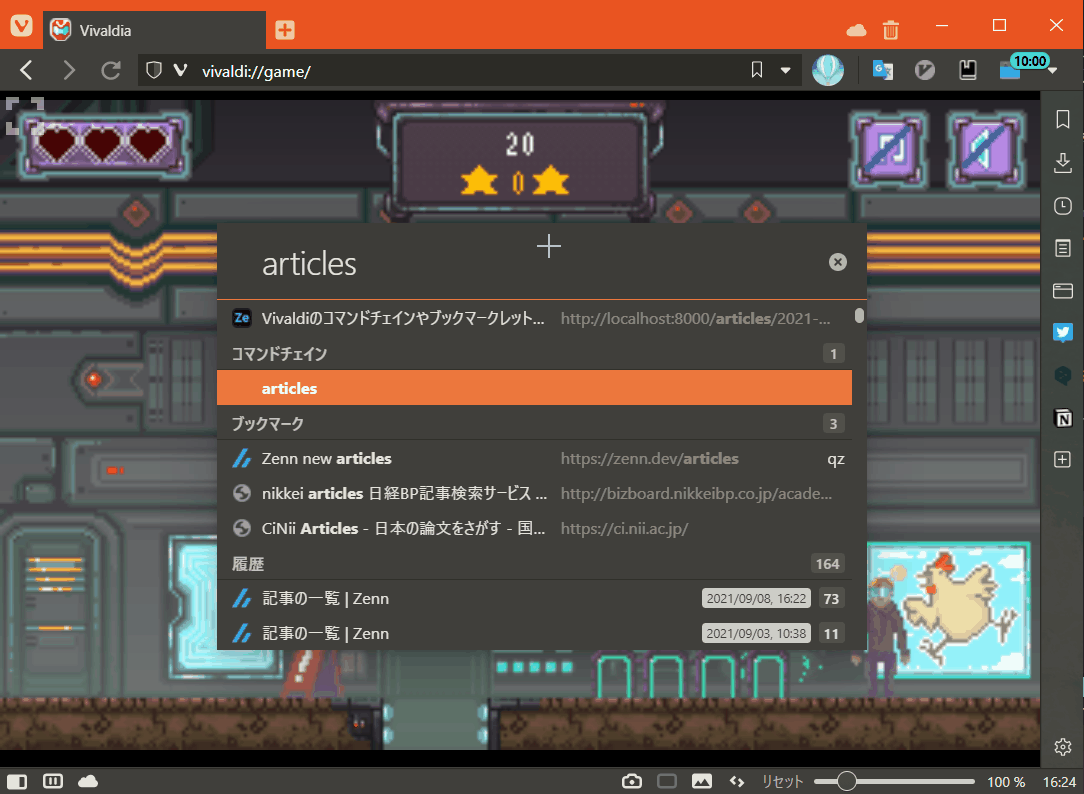The width and height of the screenshot is (1084, 794).
Task: Open settings gear in sidebar
Action: coord(1063,747)
